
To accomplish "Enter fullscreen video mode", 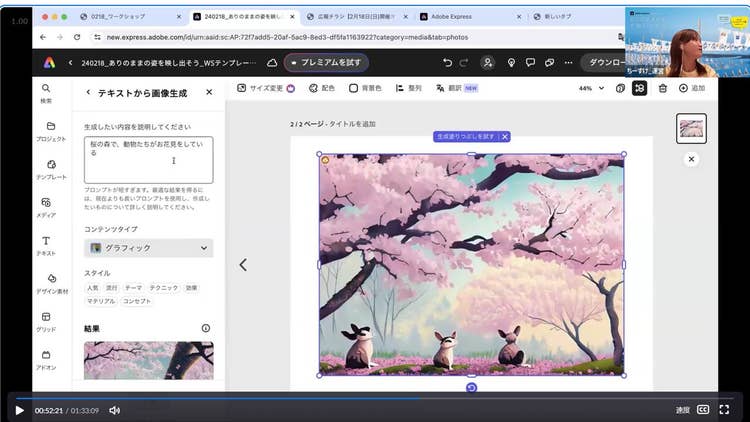I will coord(724,410).
